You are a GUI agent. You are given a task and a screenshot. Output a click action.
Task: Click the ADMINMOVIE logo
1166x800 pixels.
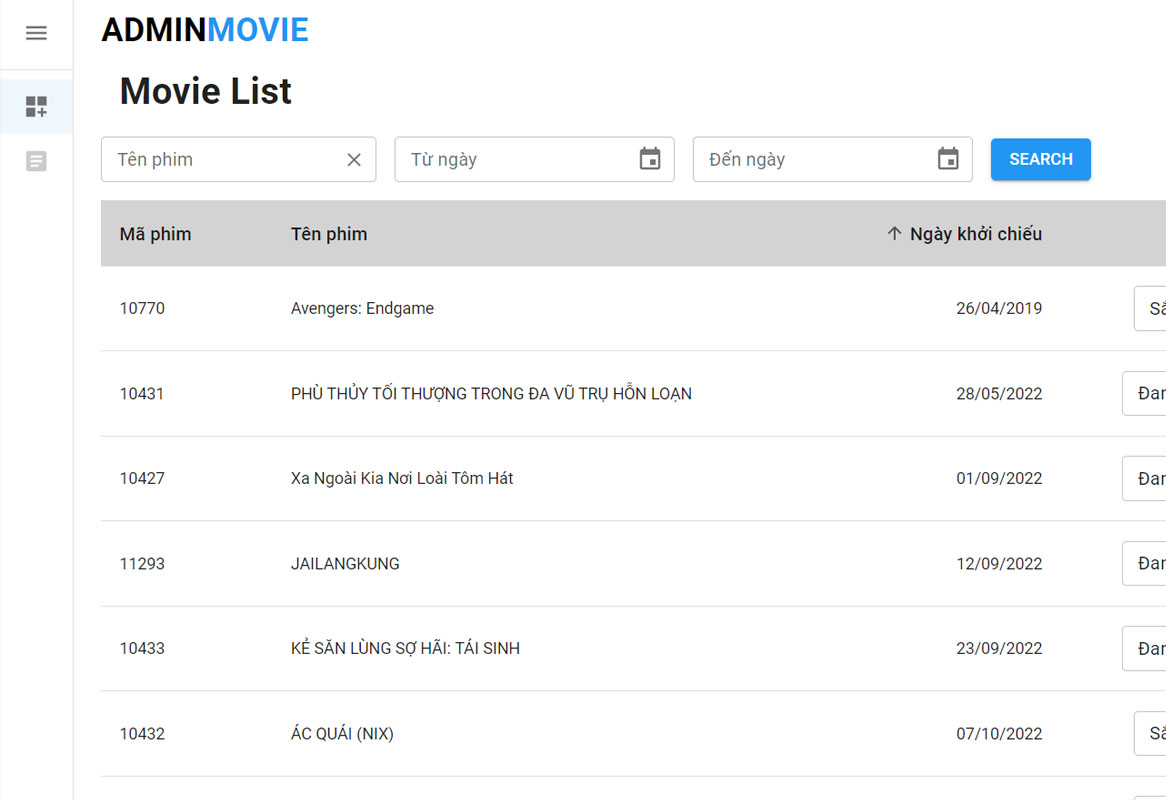coord(204,29)
